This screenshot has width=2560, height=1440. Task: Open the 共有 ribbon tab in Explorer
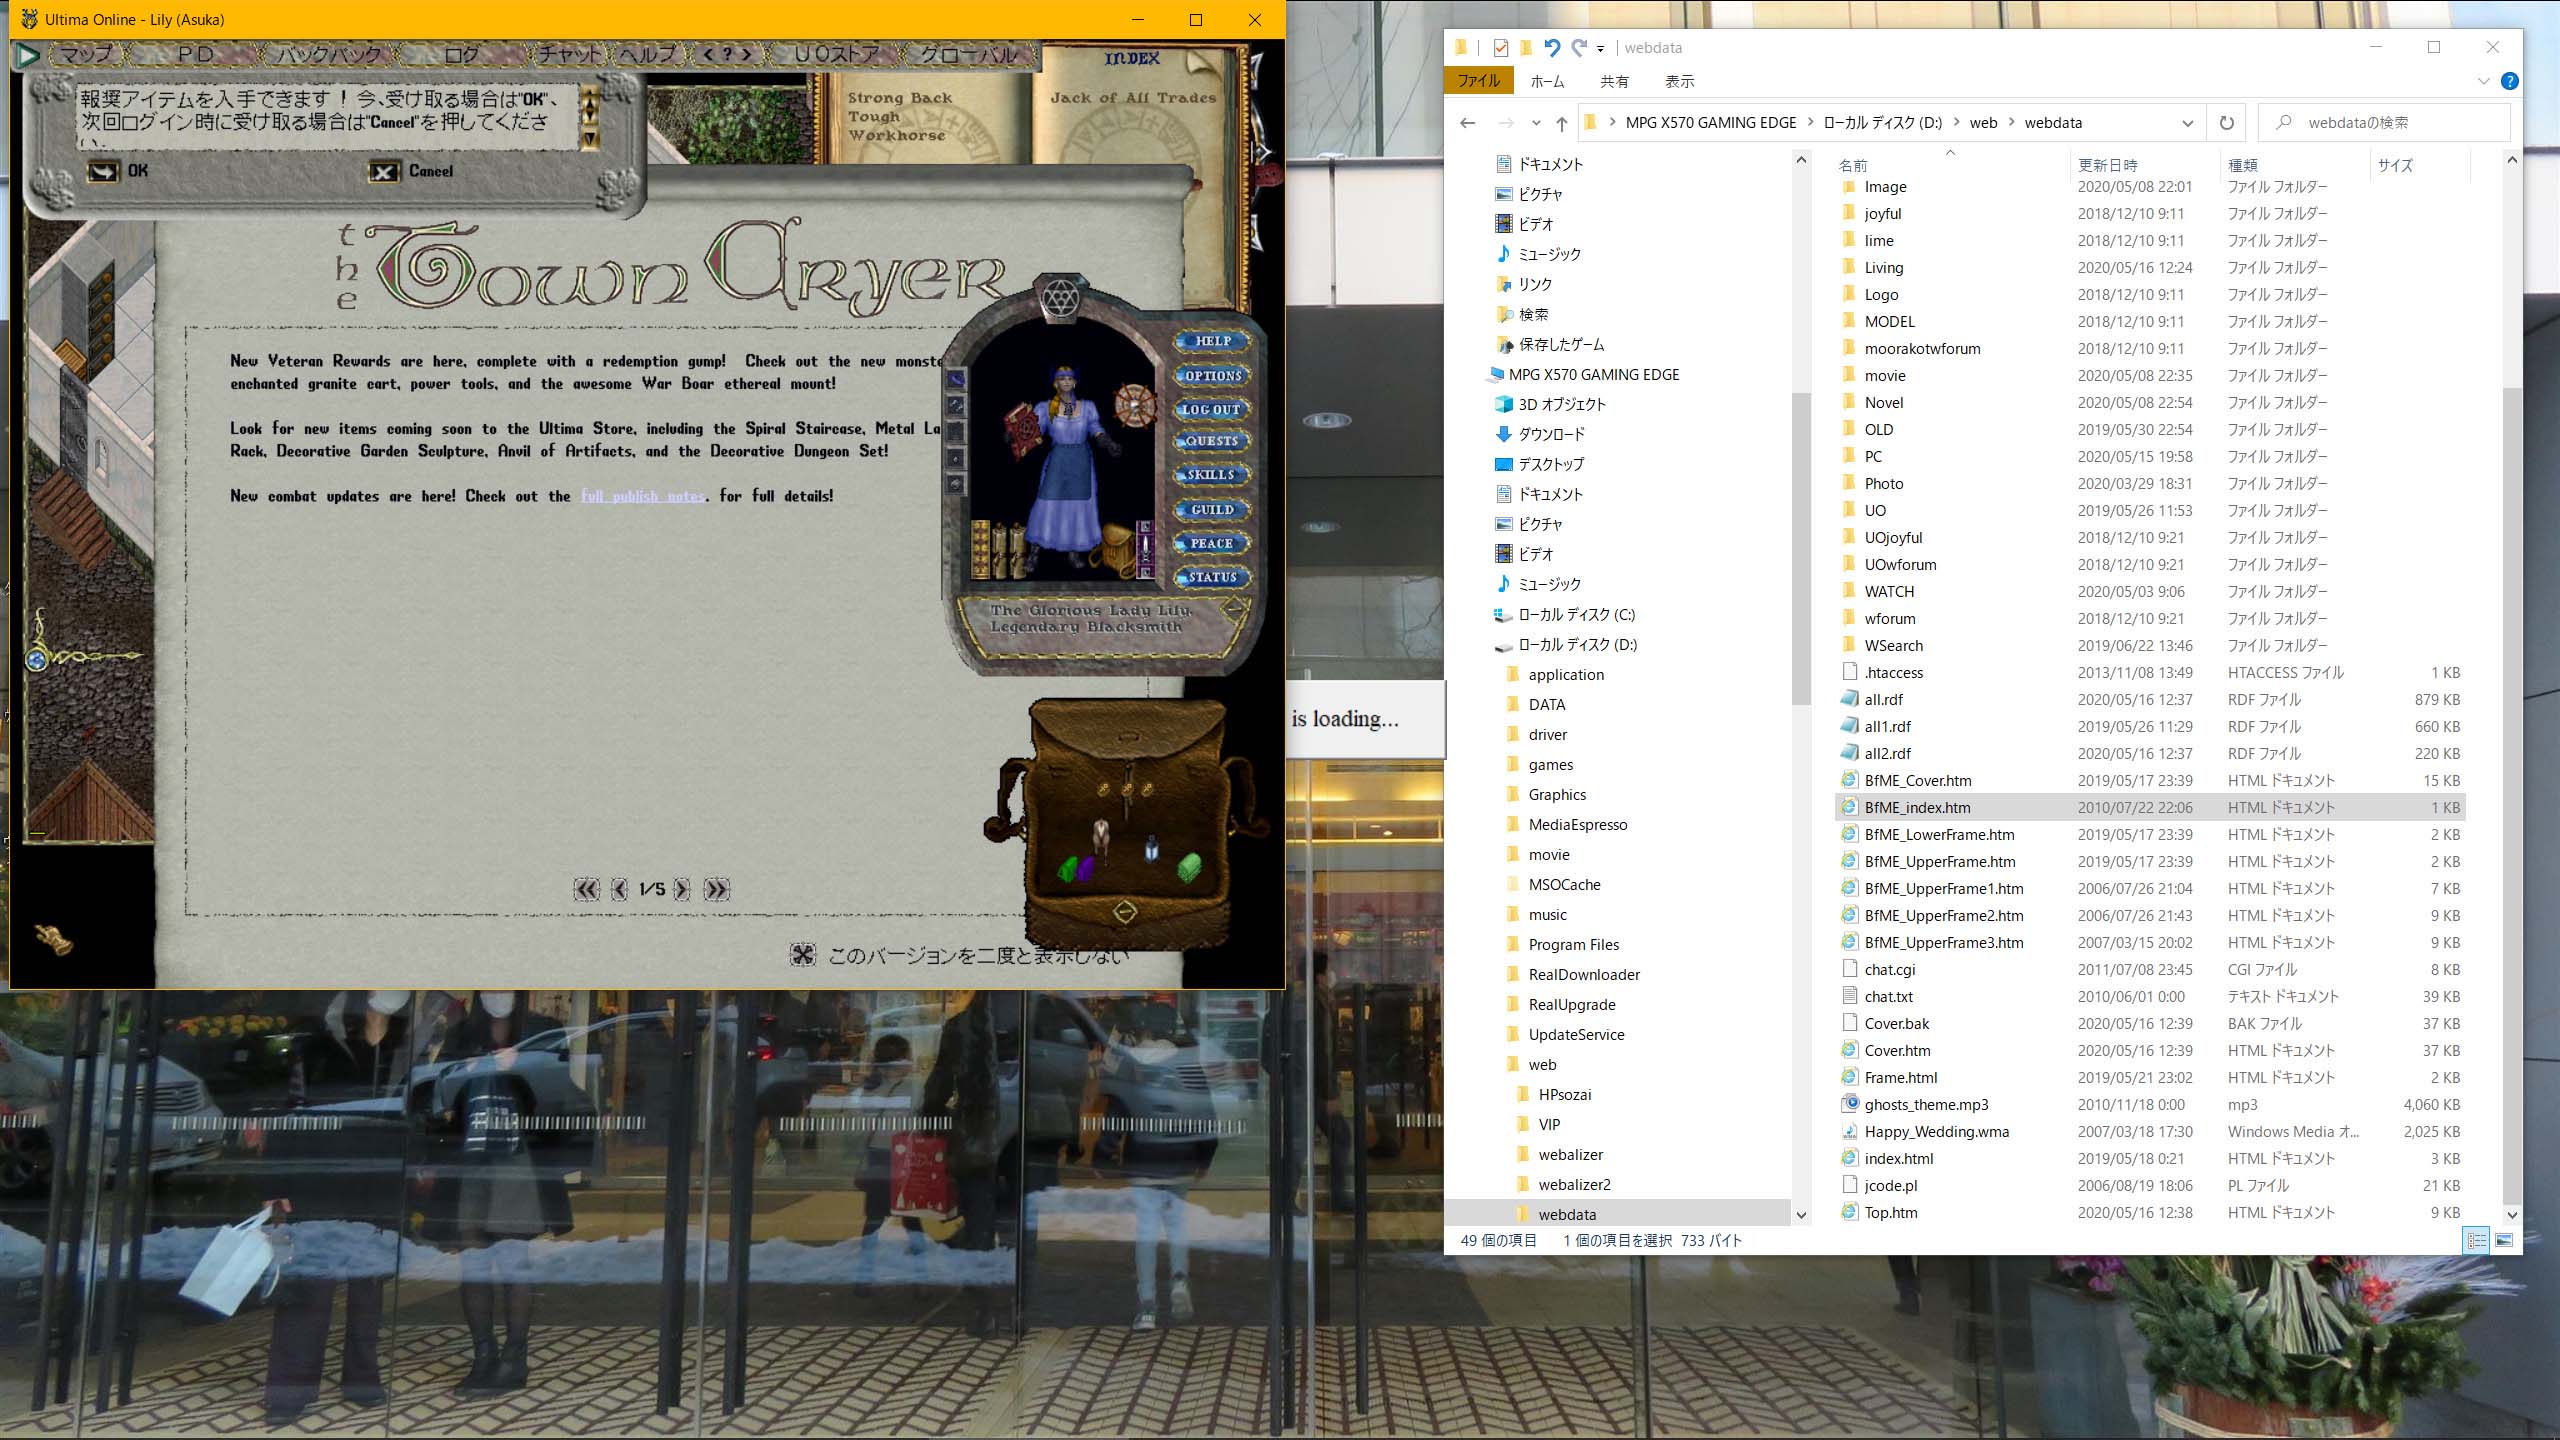(x=1614, y=81)
